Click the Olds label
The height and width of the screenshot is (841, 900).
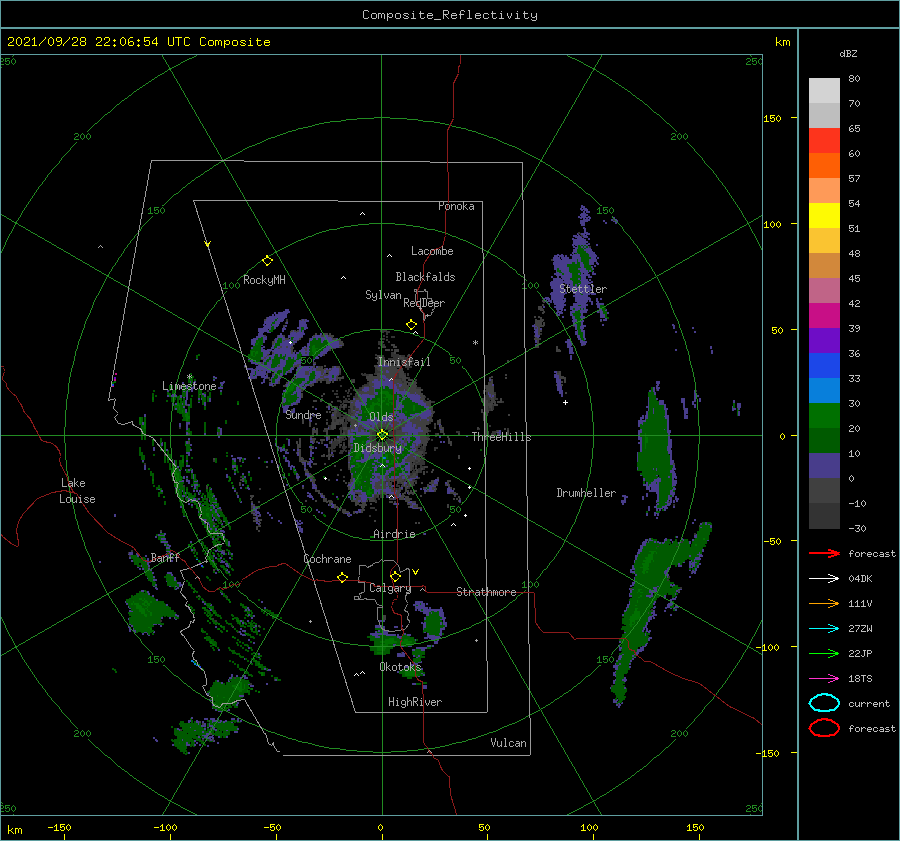381,417
